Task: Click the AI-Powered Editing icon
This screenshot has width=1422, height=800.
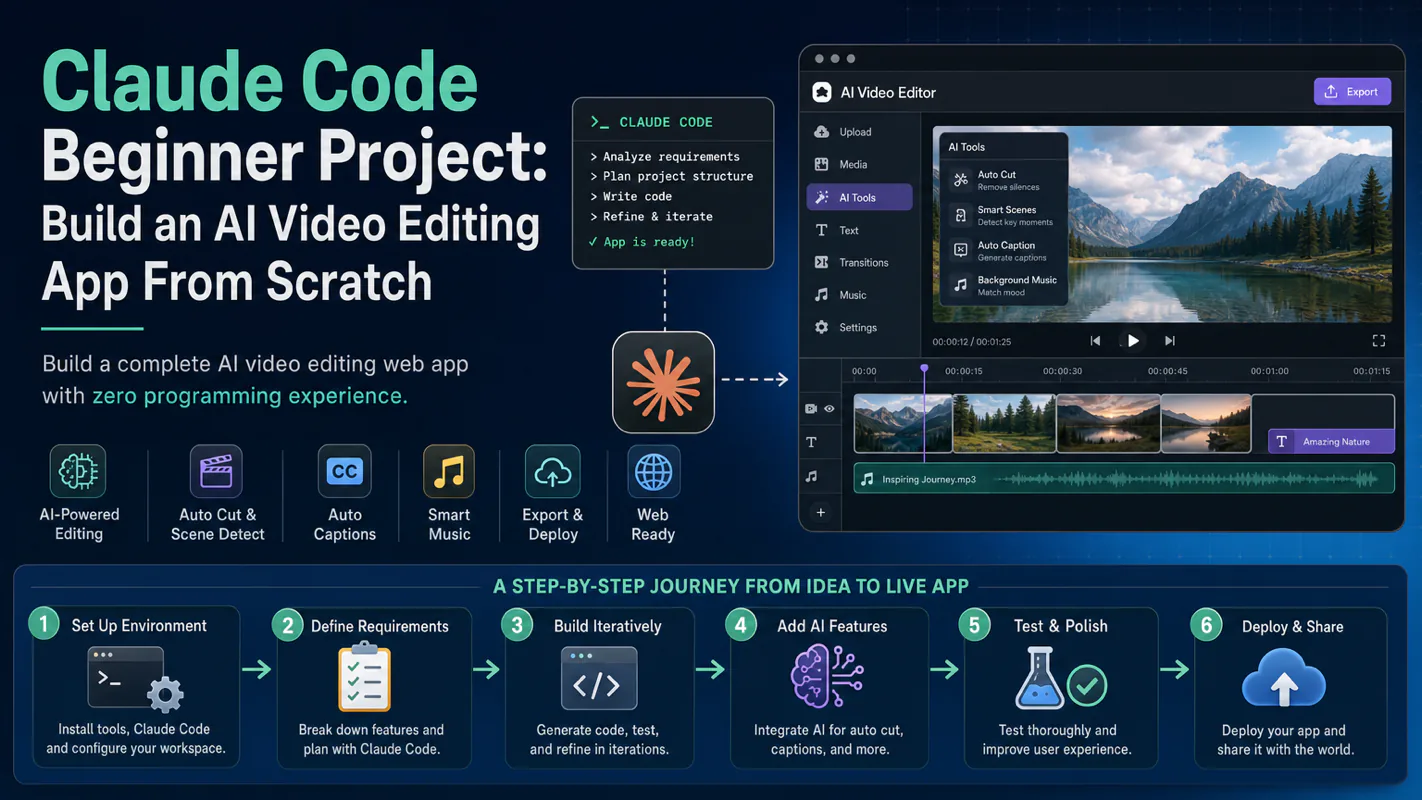Action: point(78,471)
